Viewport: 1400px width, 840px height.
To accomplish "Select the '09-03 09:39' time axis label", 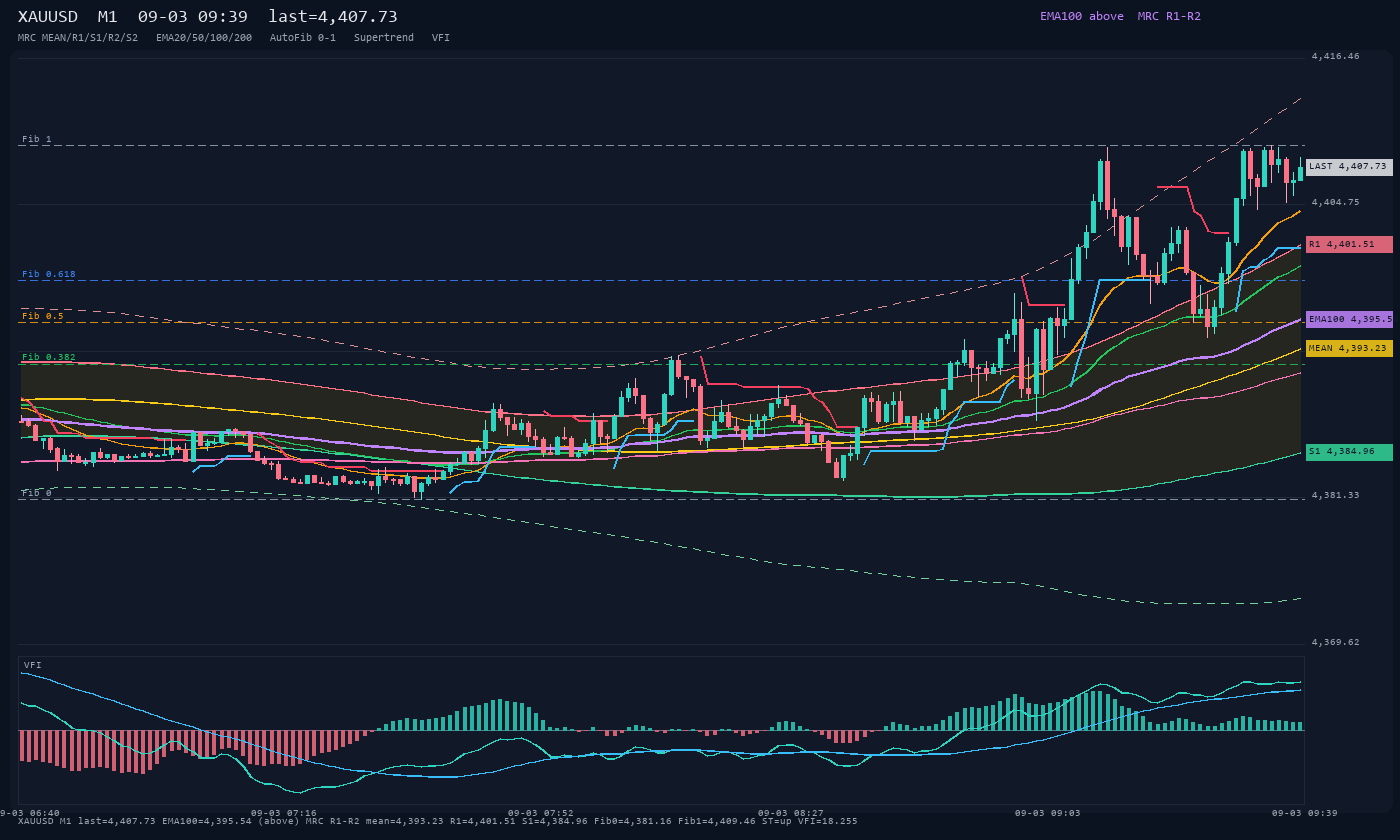I will click(x=1305, y=813).
